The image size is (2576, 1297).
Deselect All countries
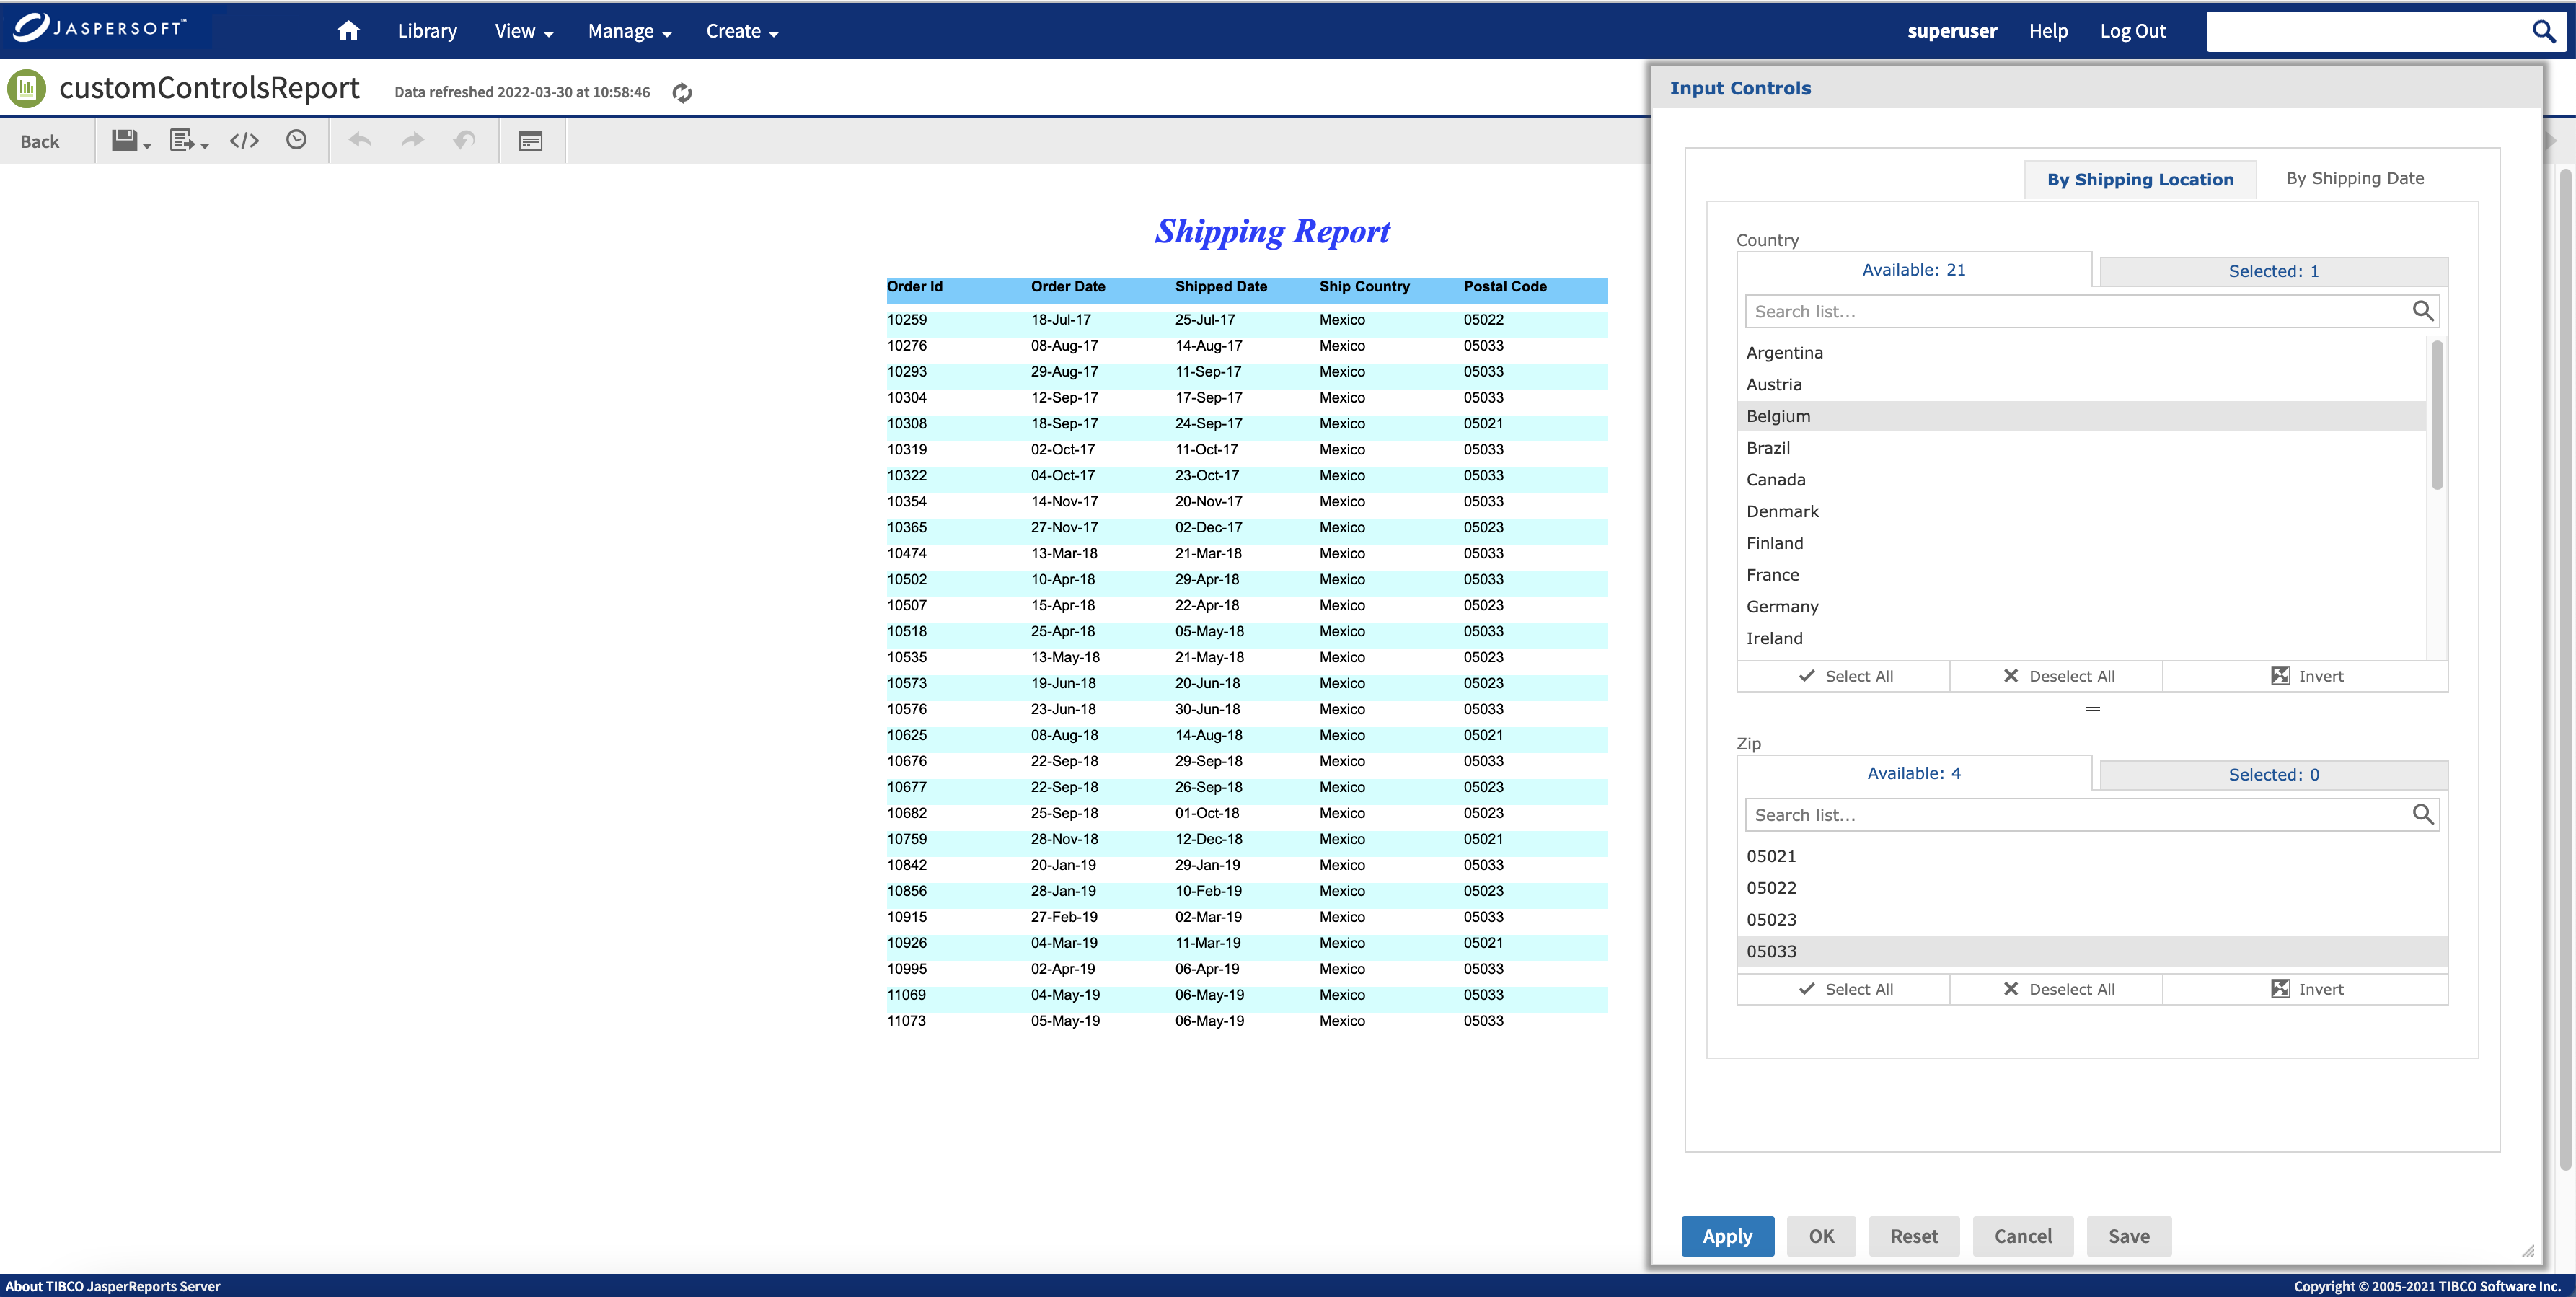click(x=2058, y=676)
